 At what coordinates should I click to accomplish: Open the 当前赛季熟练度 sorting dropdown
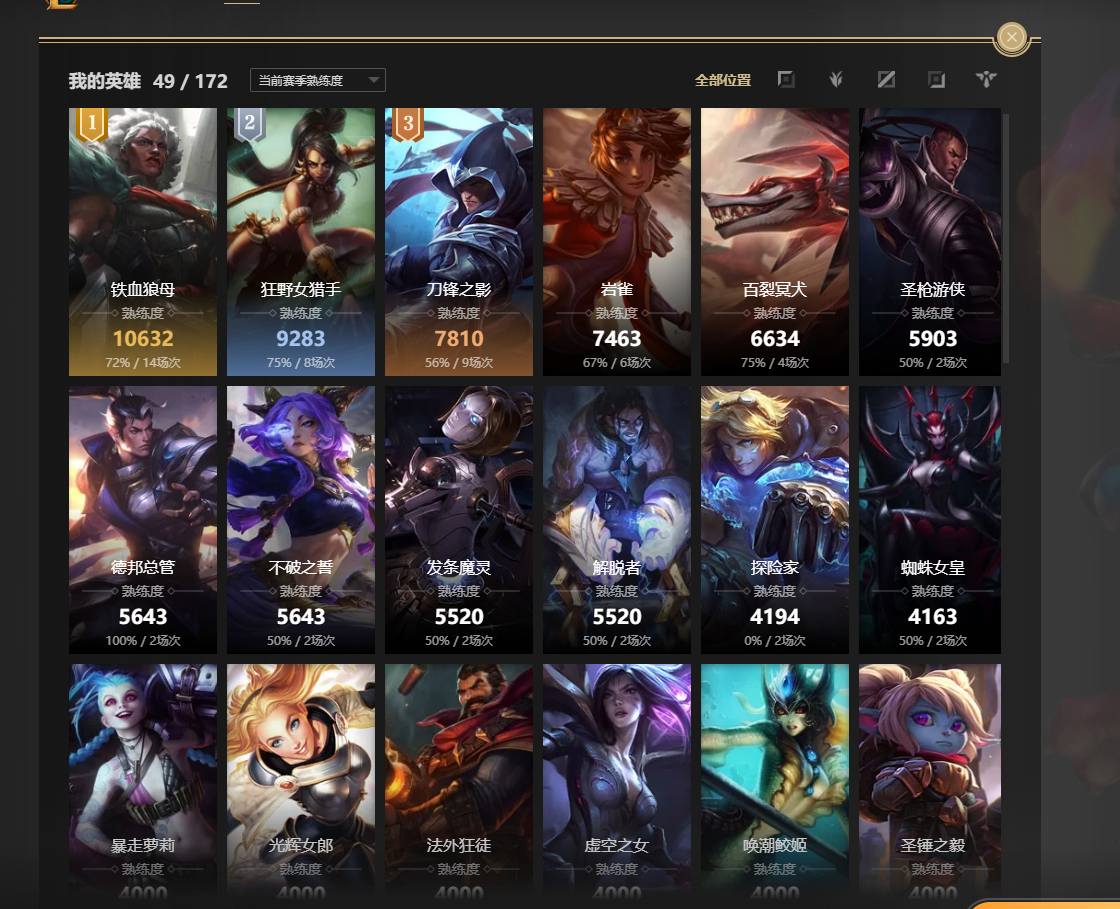(x=318, y=80)
